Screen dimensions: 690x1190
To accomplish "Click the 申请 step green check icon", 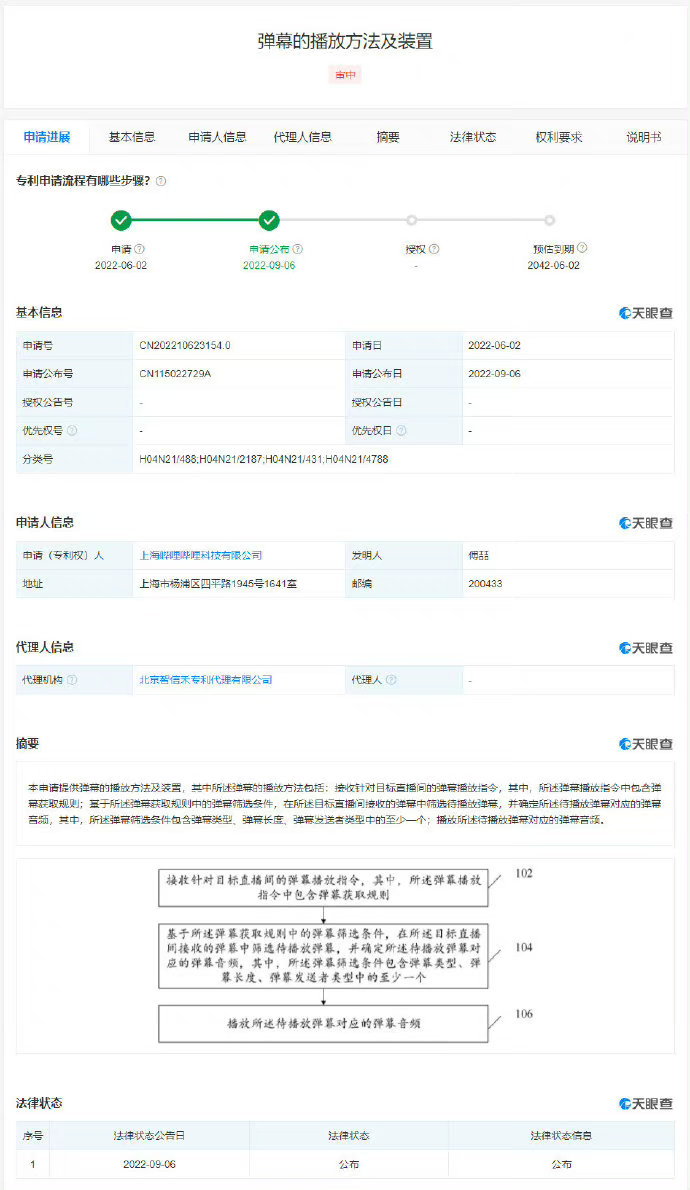I will click(121, 220).
